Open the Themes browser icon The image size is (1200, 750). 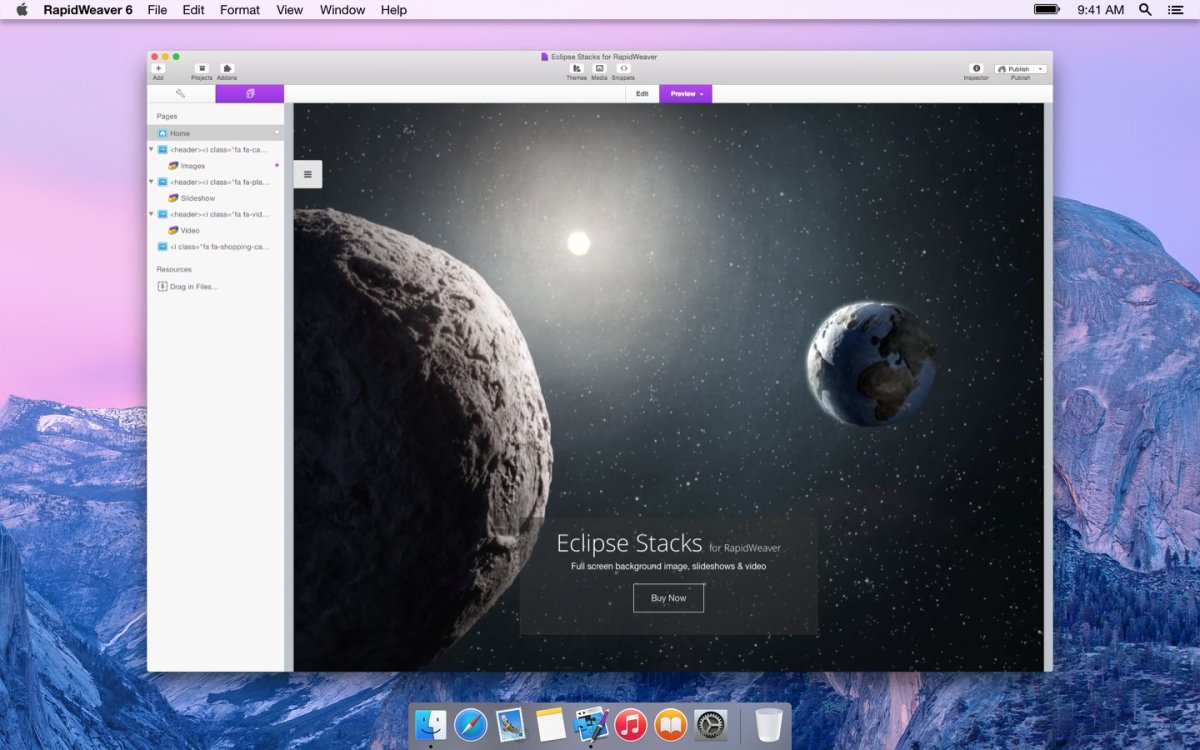pyautogui.click(x=577, y=69)
